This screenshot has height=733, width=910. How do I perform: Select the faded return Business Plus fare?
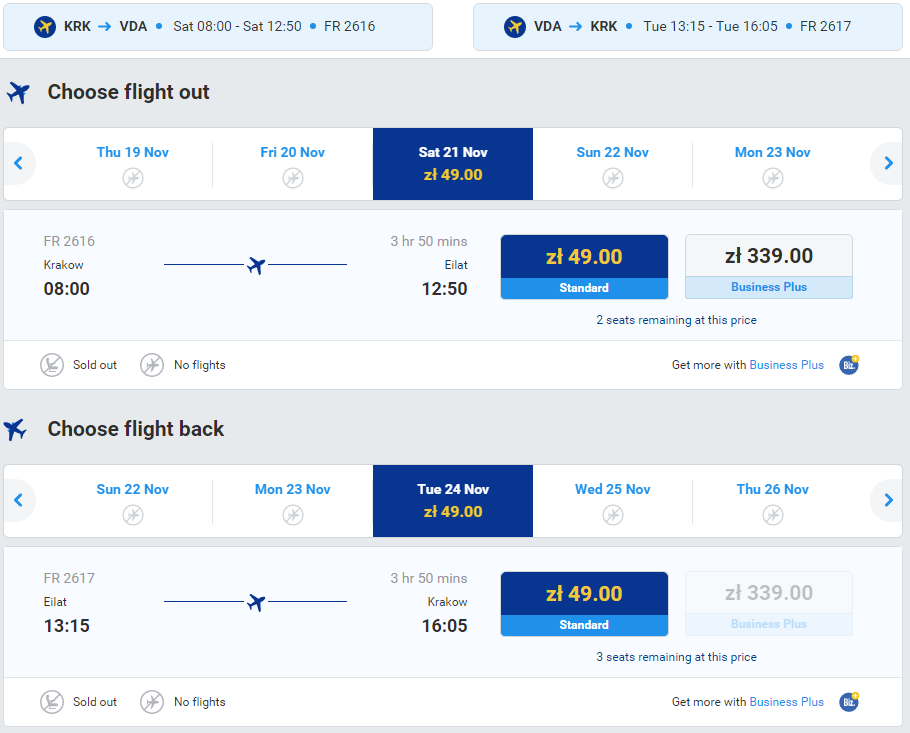[x=768, y=603]
